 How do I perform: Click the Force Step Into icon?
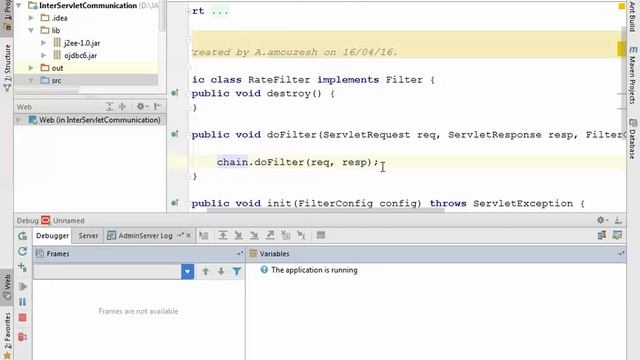(x=254, y=235)
